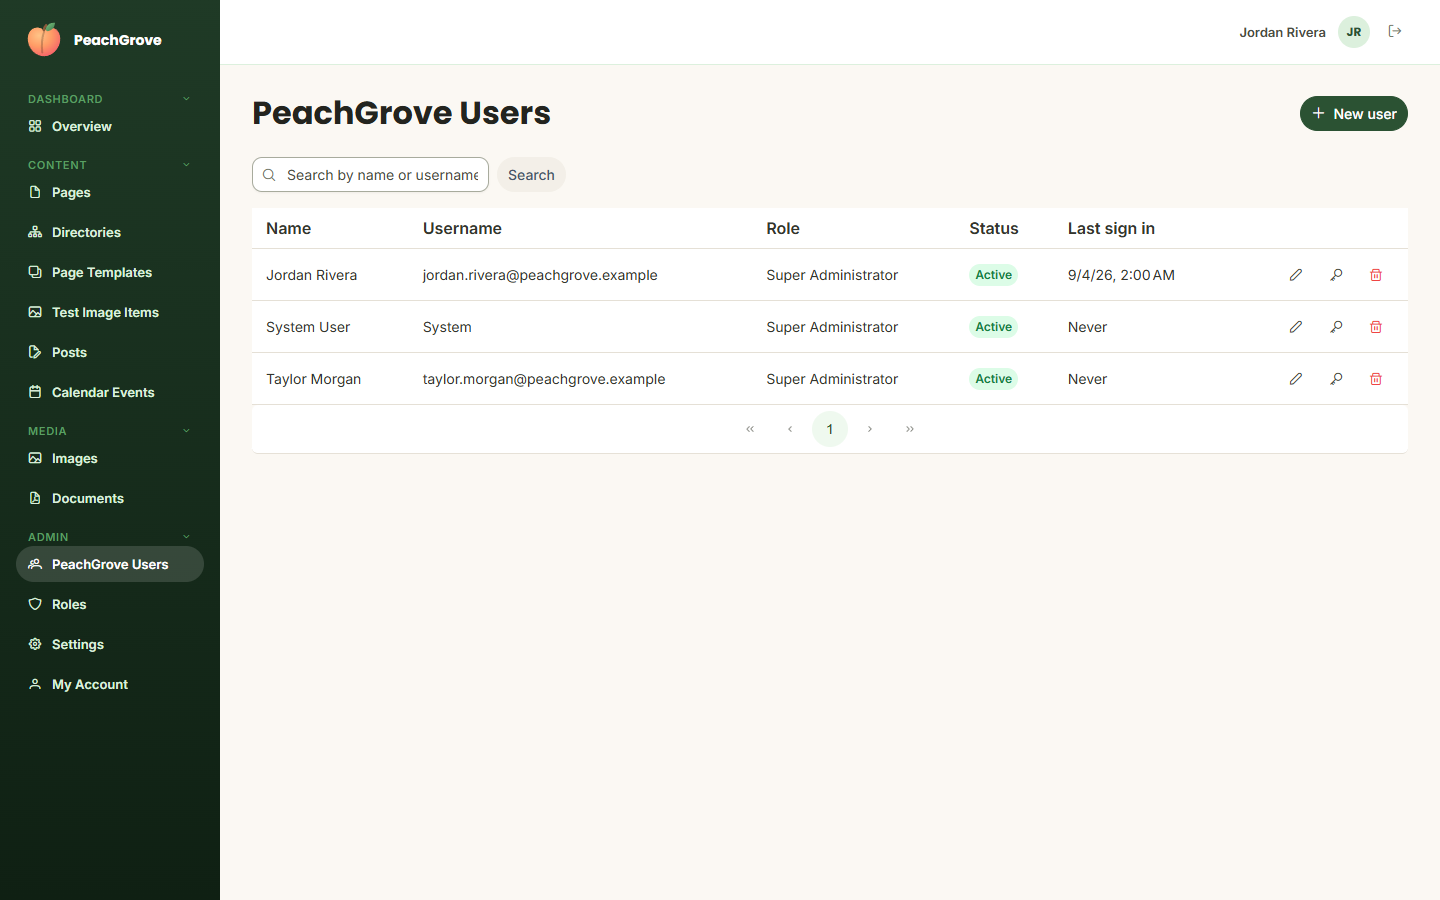This screenshot has width=1440, height=900.
Task: Click Jordan Rivera name in header
Action: (x=1282, y=32)
